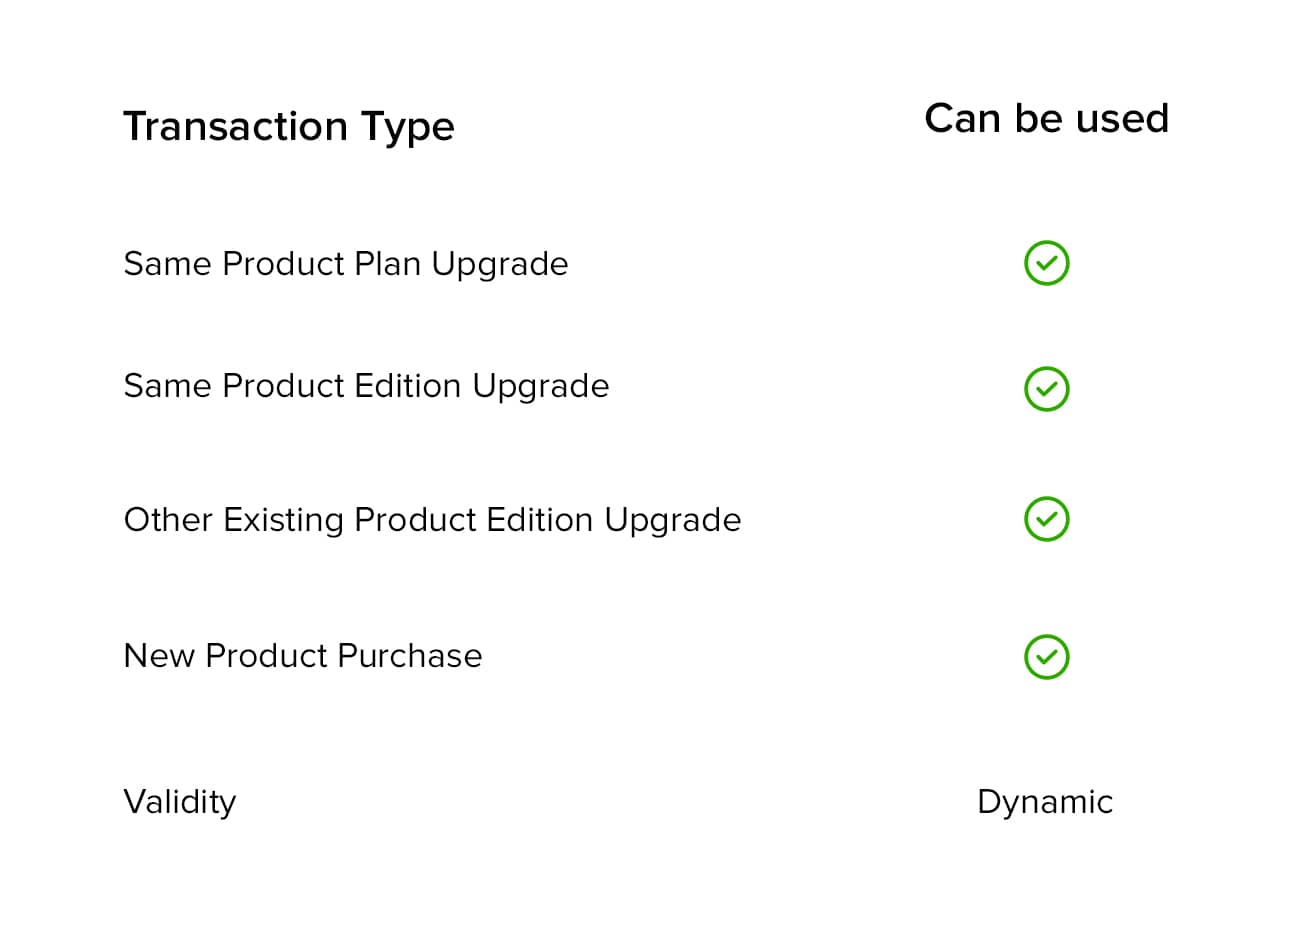1310x937 pixels.
Task: Click the Dynamic validity value
Action: point(1045,803)
